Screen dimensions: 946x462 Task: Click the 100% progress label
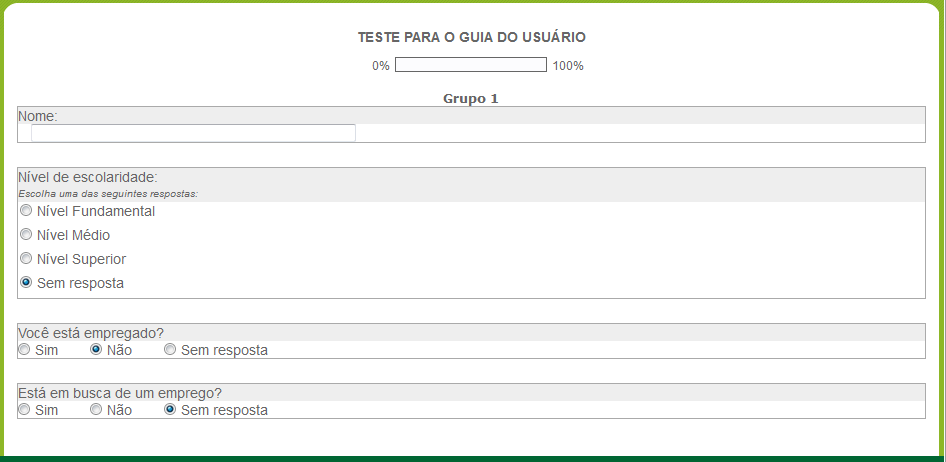568,66
